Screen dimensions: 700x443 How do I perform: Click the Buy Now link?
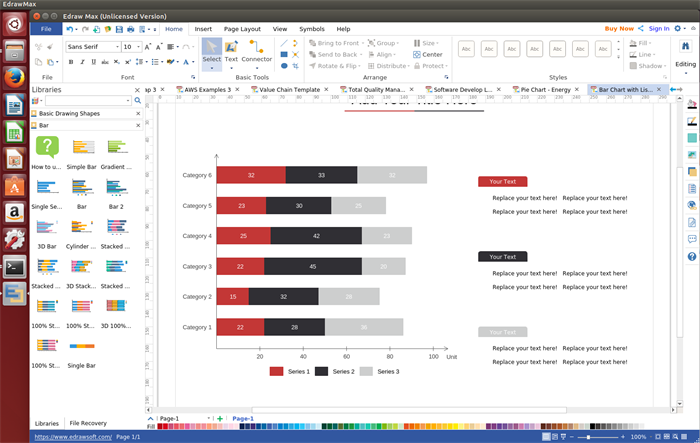(x=619, y=29)
